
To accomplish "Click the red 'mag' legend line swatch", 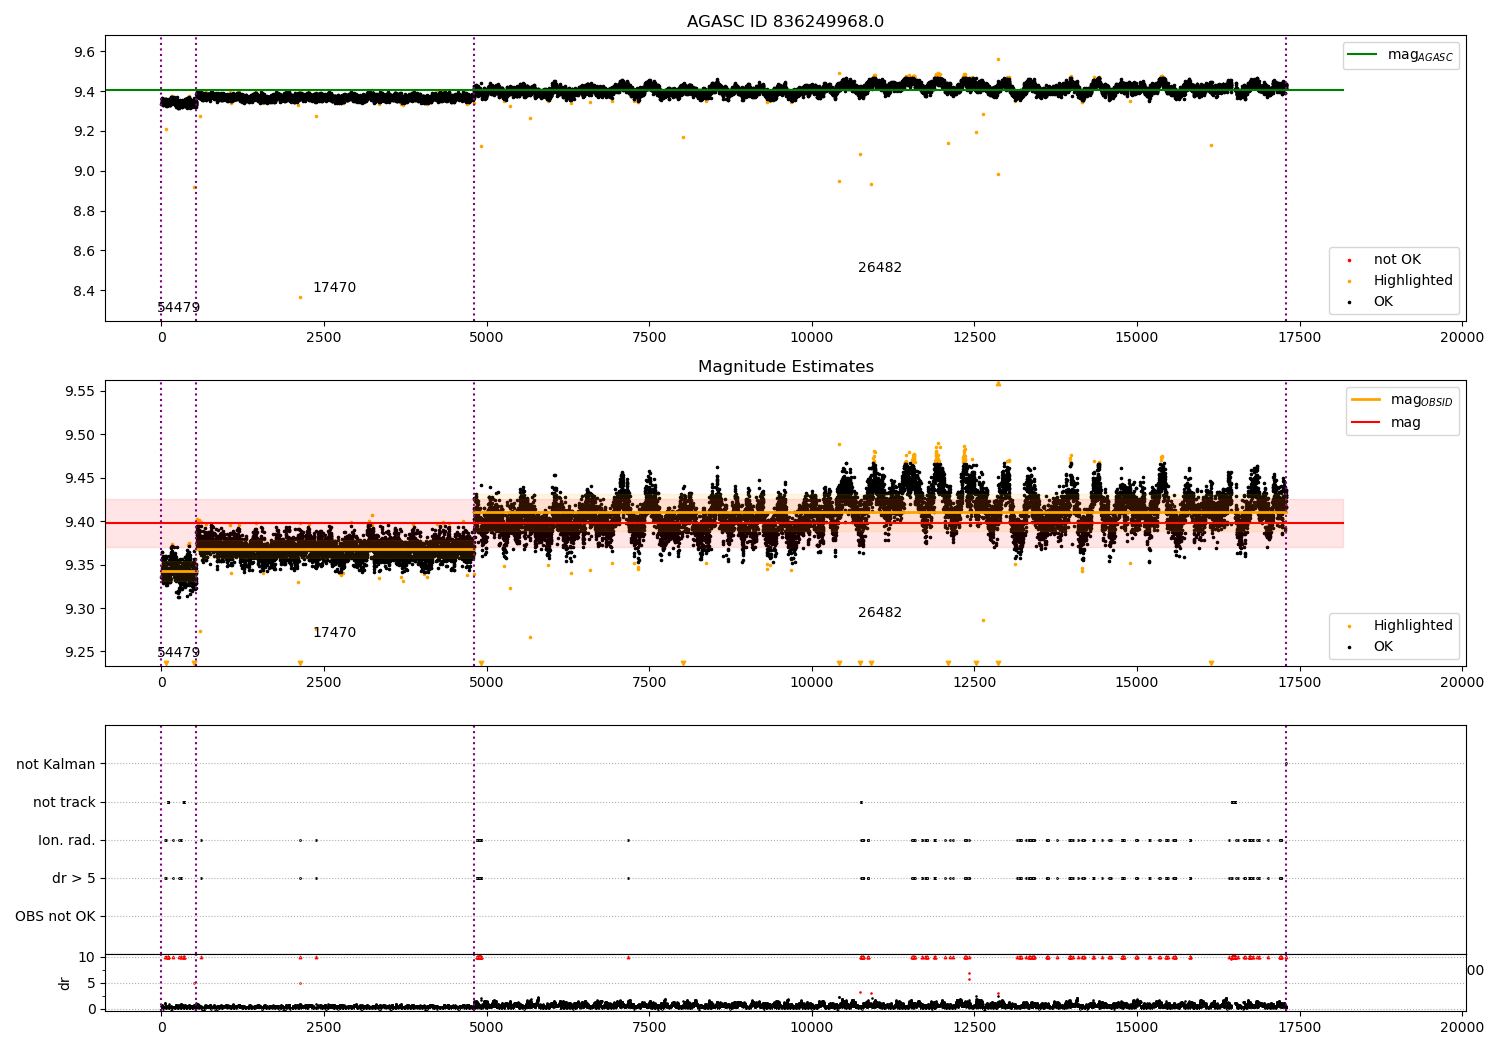I will pos(1366,423).
